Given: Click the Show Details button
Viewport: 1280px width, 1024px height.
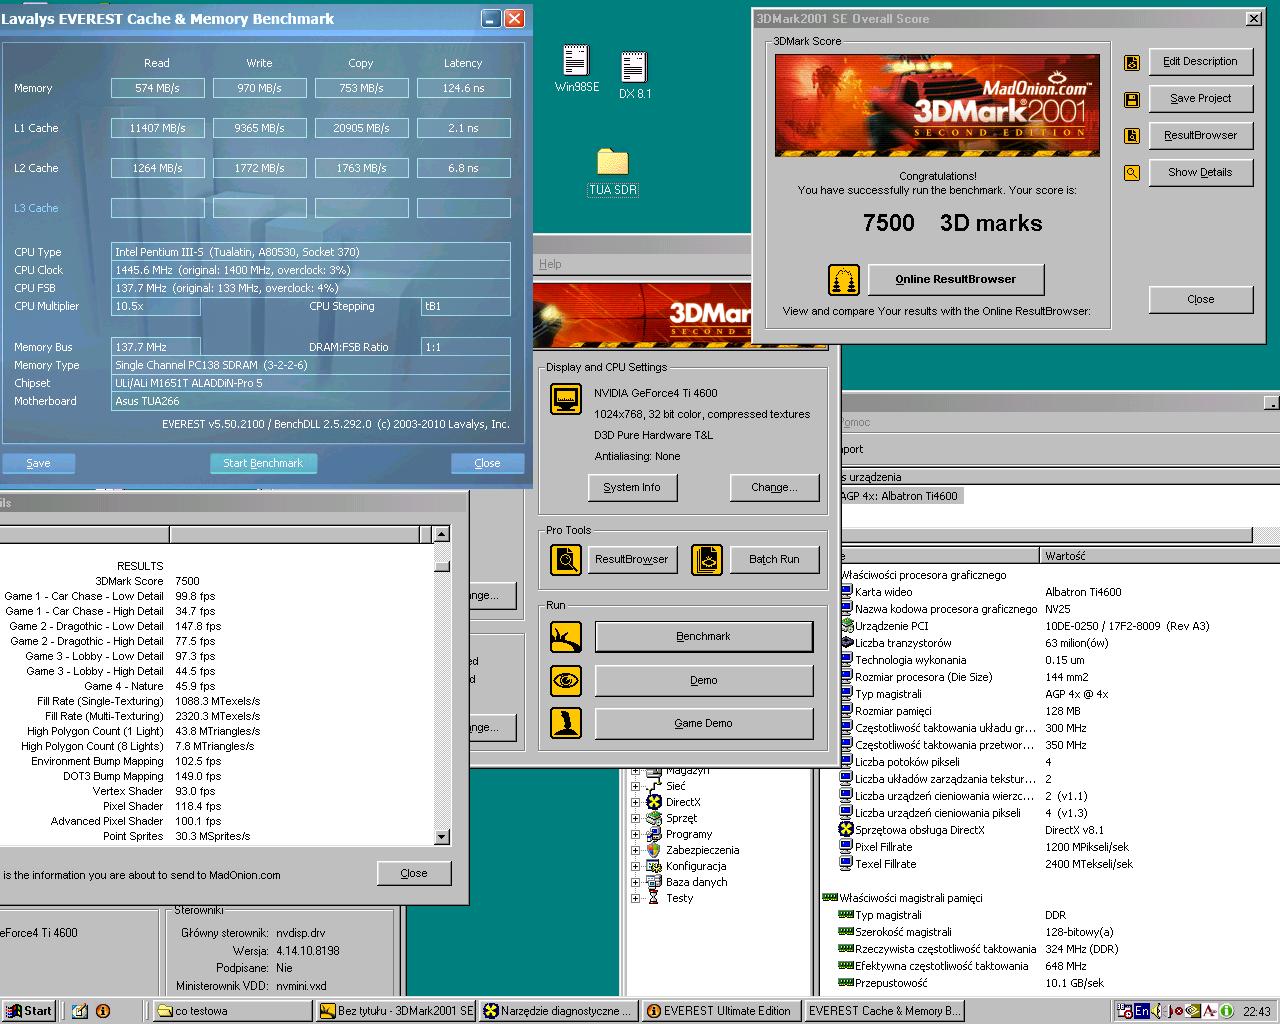Looking at the screenshot, I should coord(1200,173).
